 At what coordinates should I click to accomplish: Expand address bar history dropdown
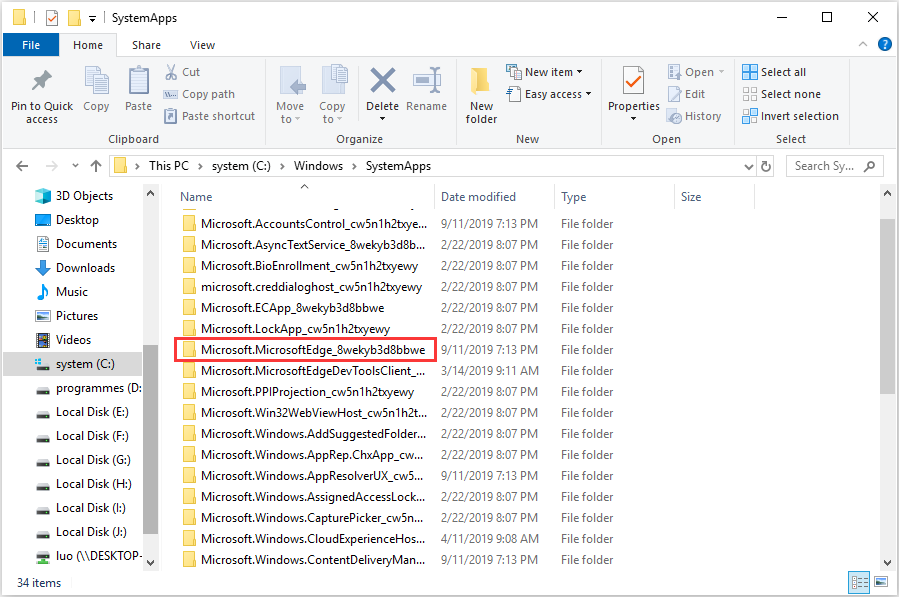(748, 166)
